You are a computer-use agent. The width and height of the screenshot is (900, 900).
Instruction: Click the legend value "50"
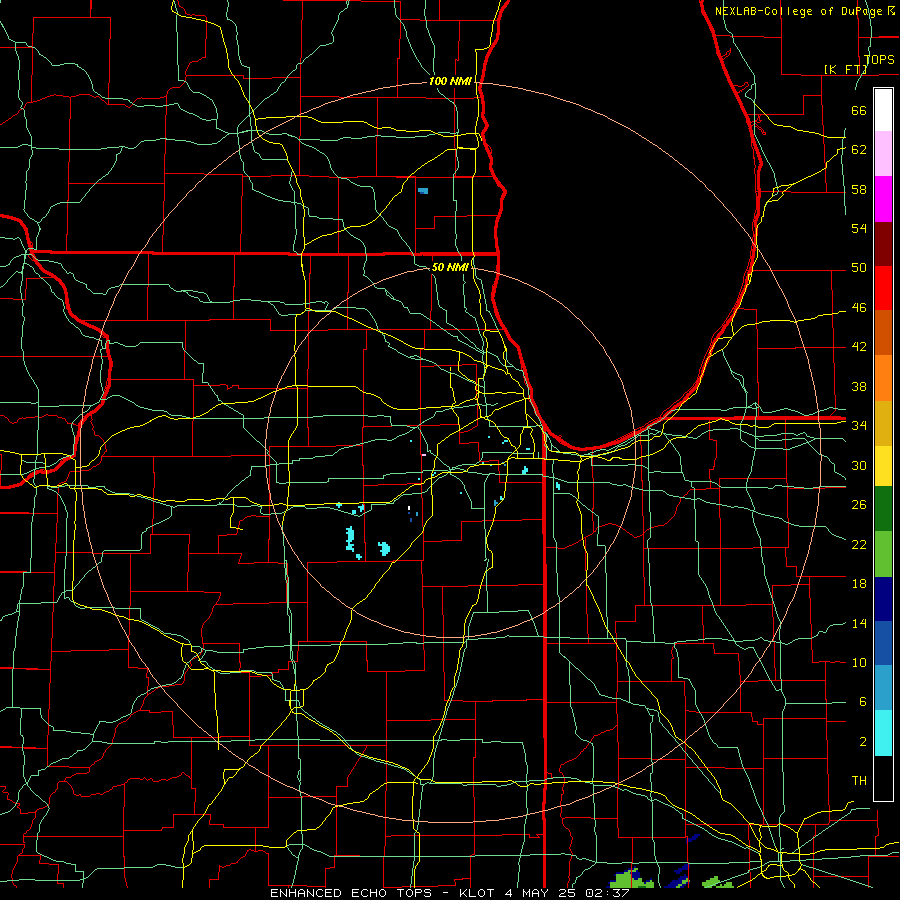859,268
